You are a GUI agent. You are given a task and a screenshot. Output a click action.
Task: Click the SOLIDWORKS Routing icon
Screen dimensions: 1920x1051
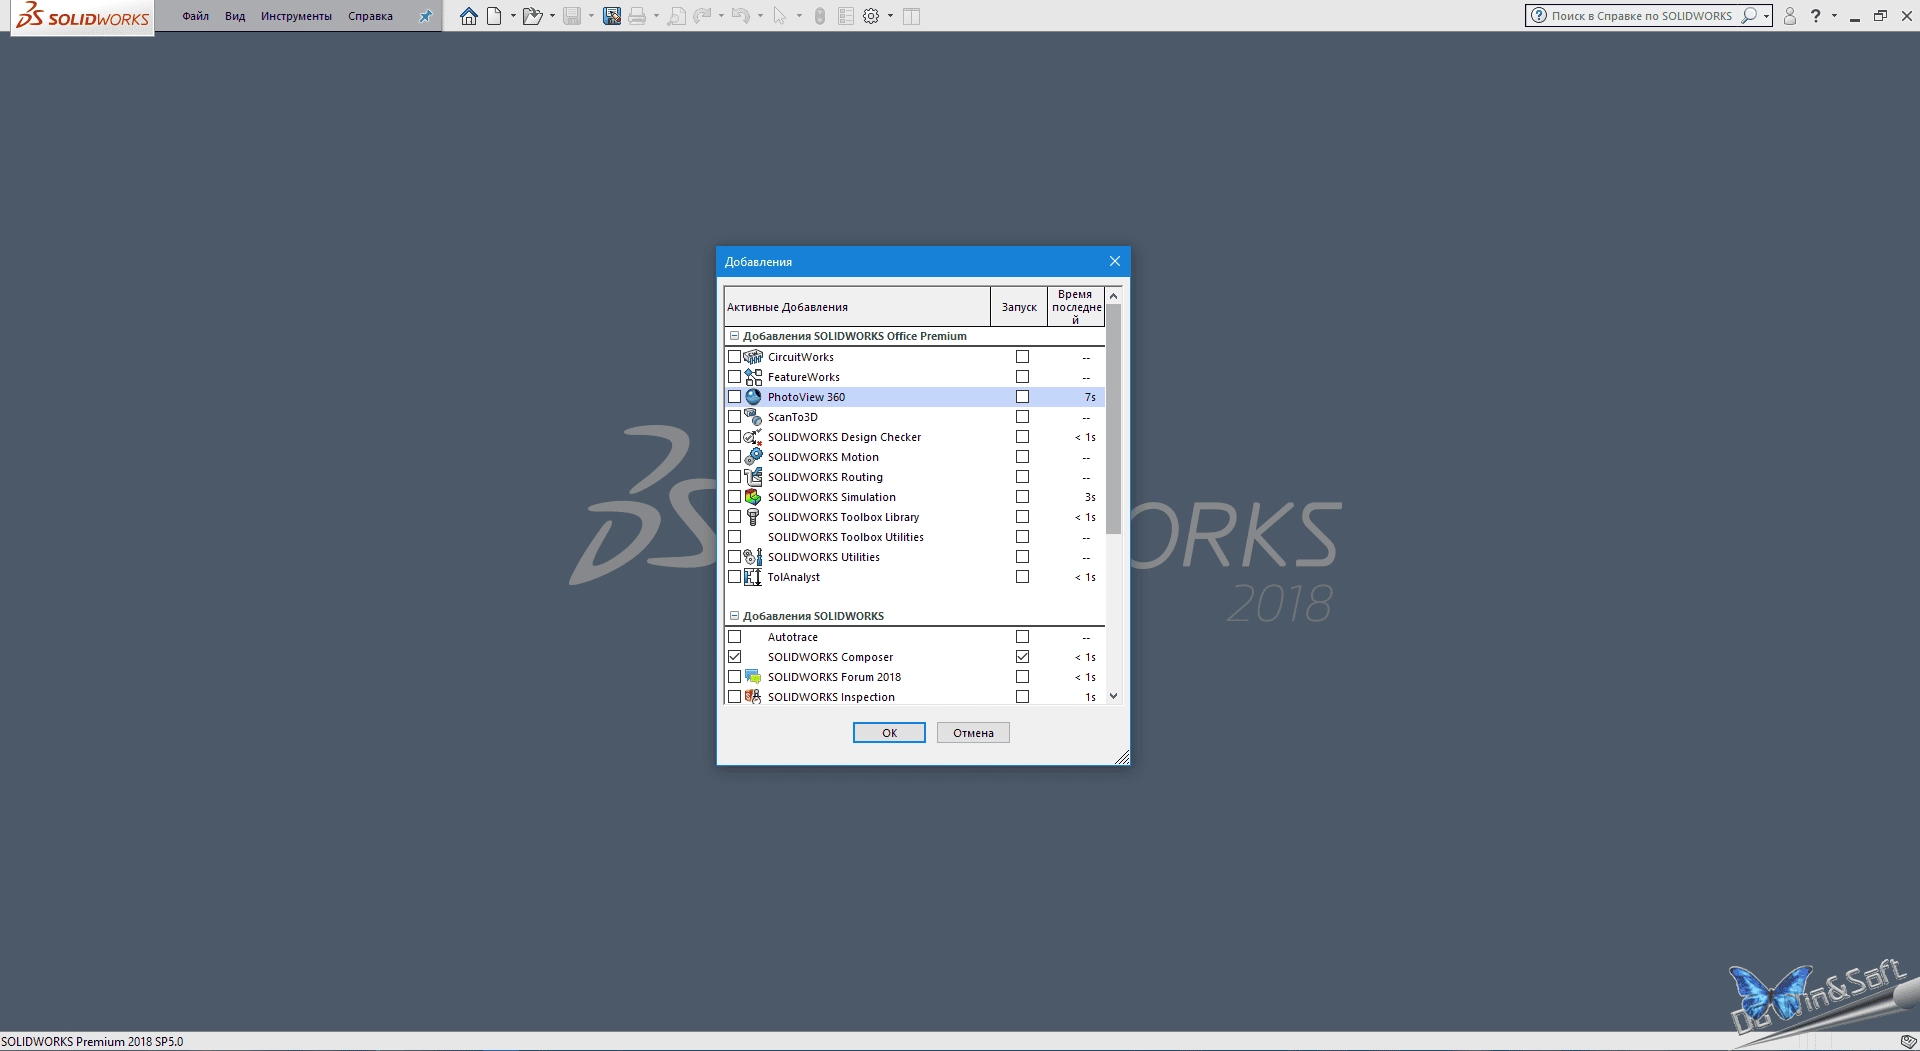753,477
